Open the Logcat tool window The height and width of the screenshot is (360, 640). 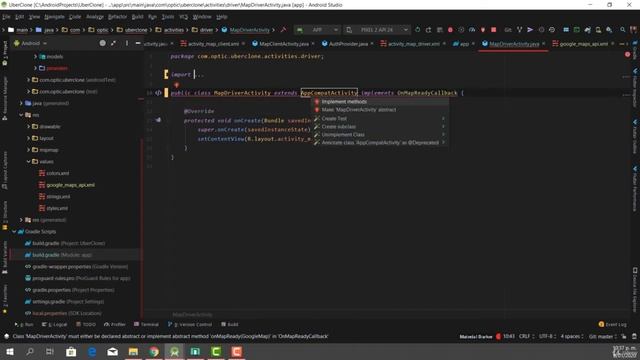point(54,324)
